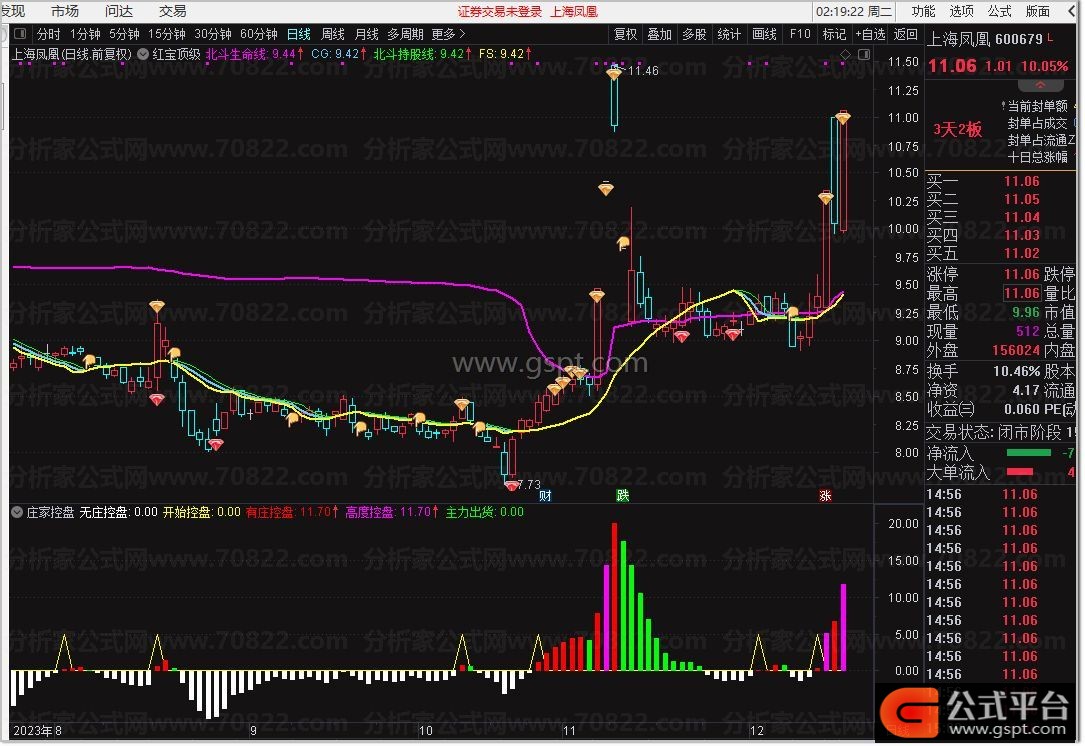This screenshot has height=746, width=1085.
Task: Click the 证券交易未登录 login status link
Action: (500, 12)
